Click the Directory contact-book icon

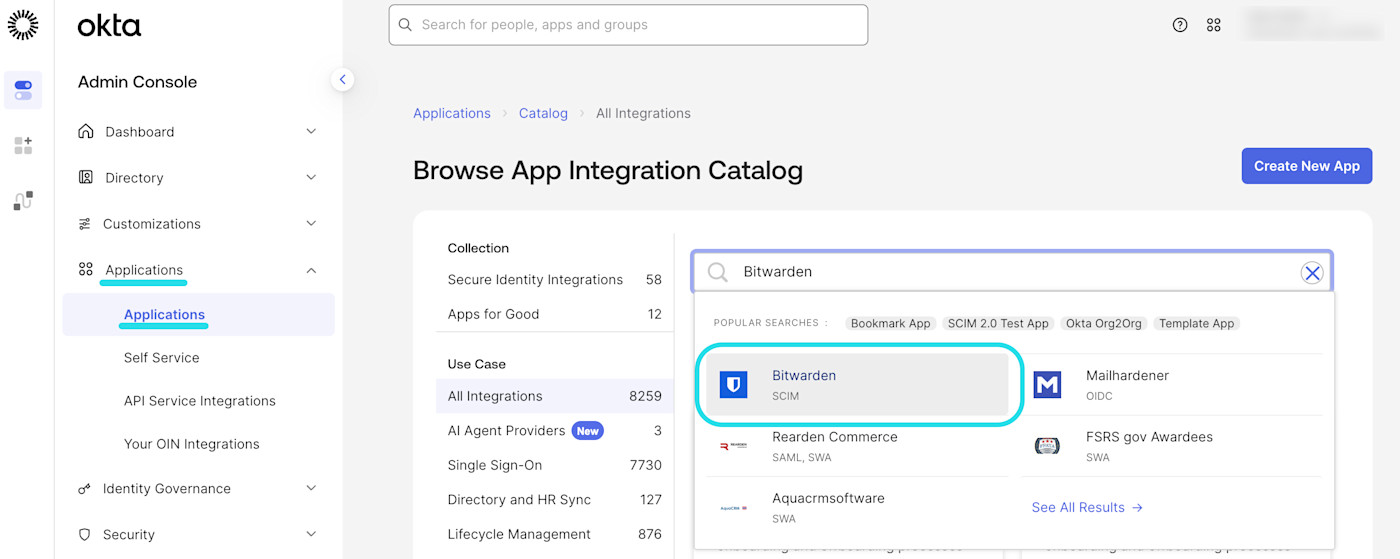click(85, 177)
